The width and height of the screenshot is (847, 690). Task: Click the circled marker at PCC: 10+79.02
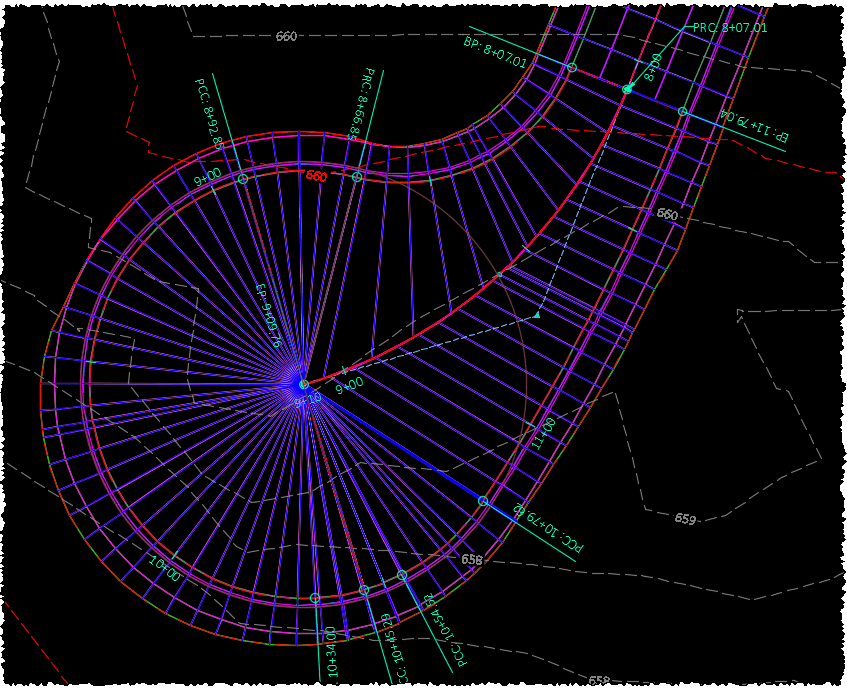[x=483, y=500]
